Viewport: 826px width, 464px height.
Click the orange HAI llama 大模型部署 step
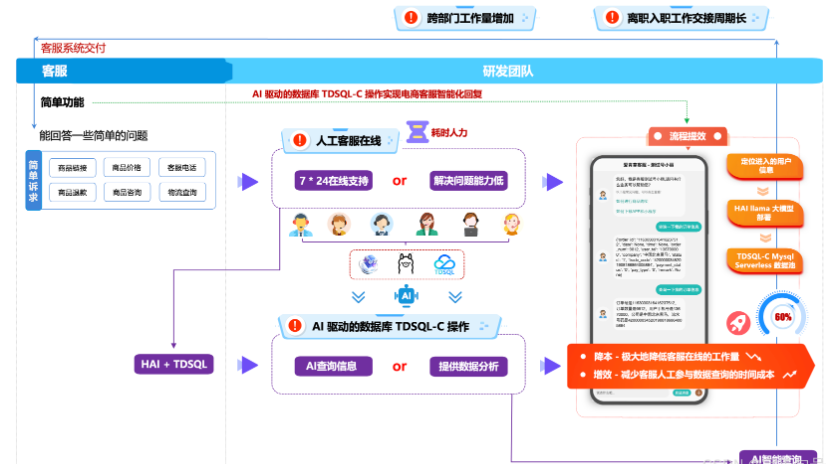[765, 212]
